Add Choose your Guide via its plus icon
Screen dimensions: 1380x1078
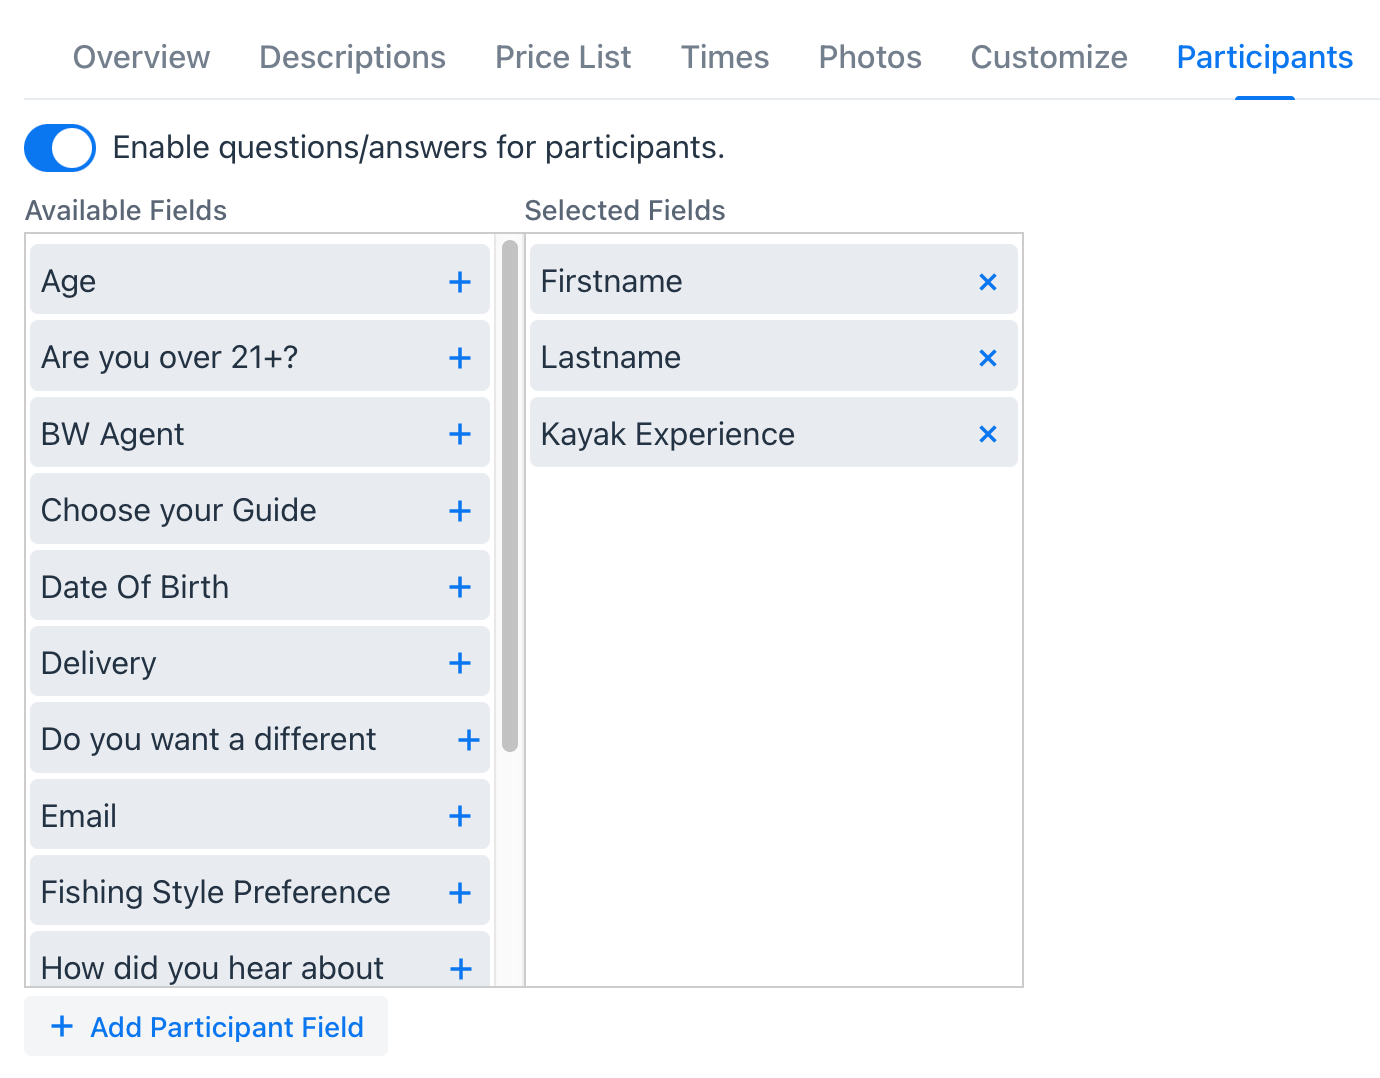tap(460, 511)
